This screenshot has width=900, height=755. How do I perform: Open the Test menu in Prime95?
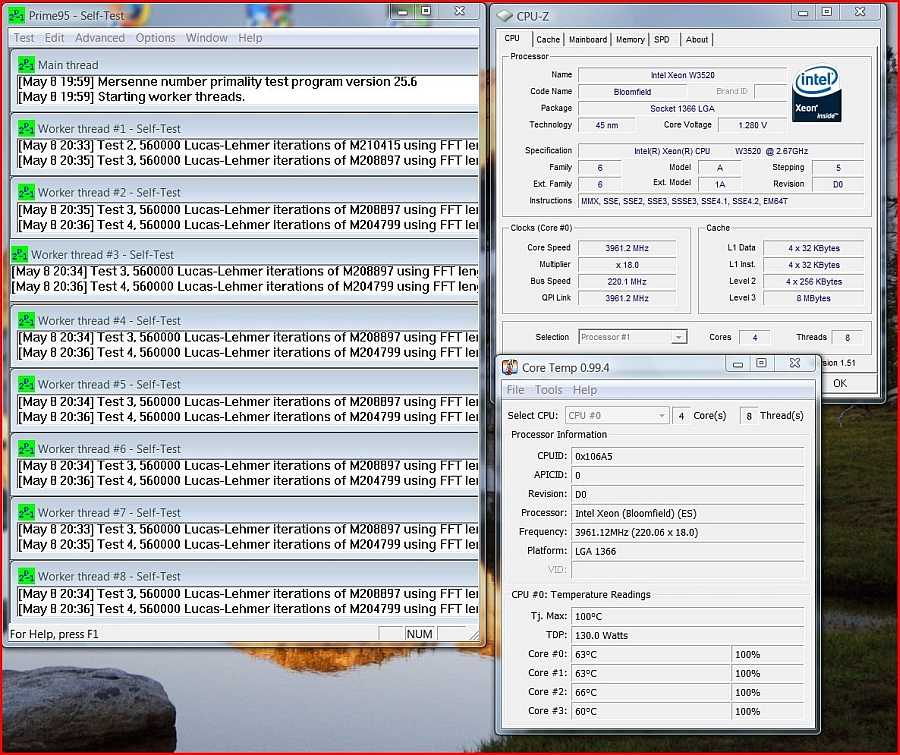(24, 38)
